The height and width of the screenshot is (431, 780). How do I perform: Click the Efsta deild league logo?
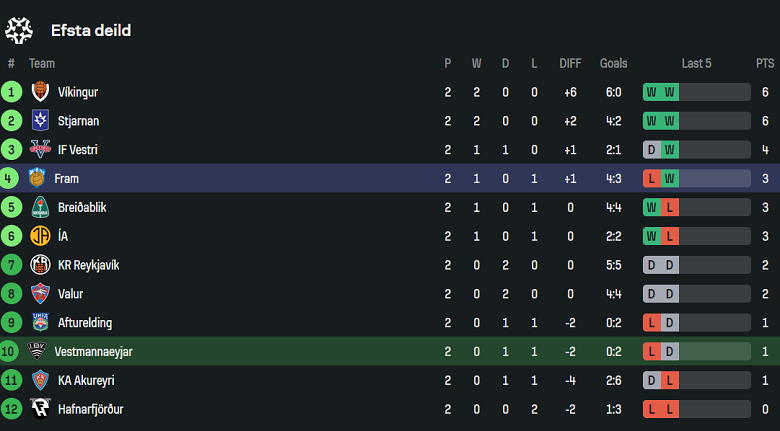point(20,30)
